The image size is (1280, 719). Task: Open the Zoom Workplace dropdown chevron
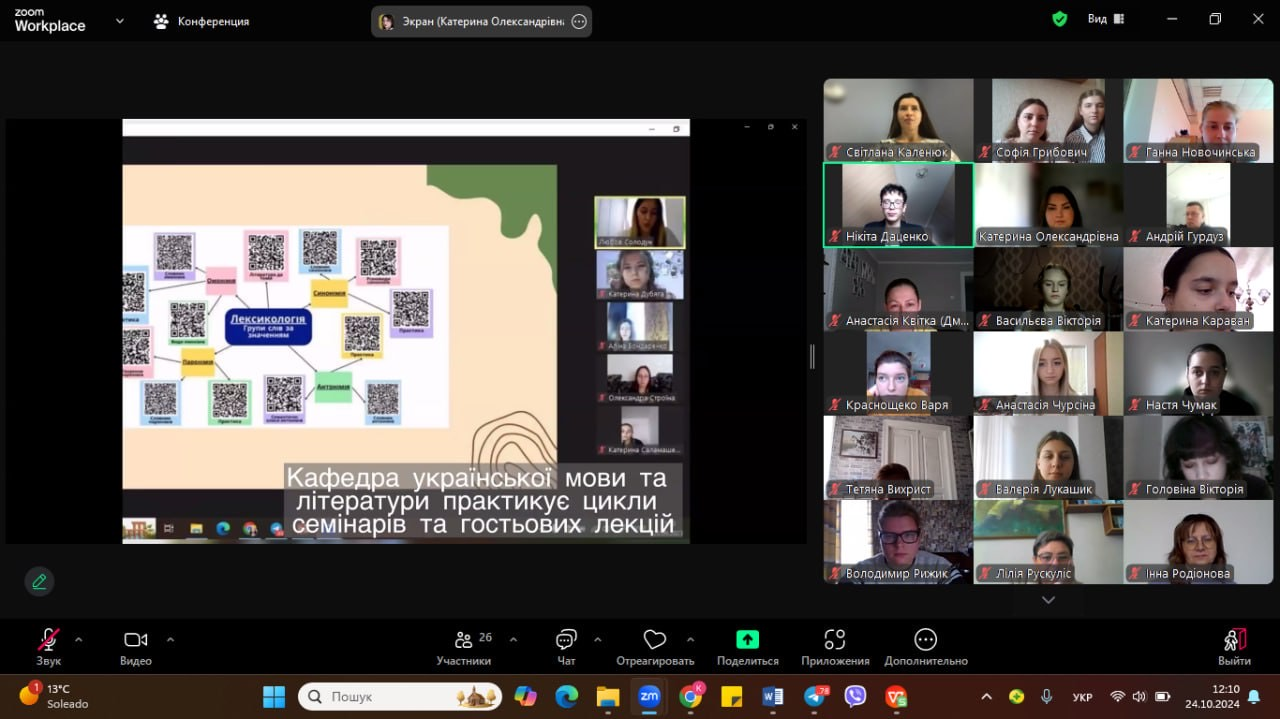click(x=120, y=21)
